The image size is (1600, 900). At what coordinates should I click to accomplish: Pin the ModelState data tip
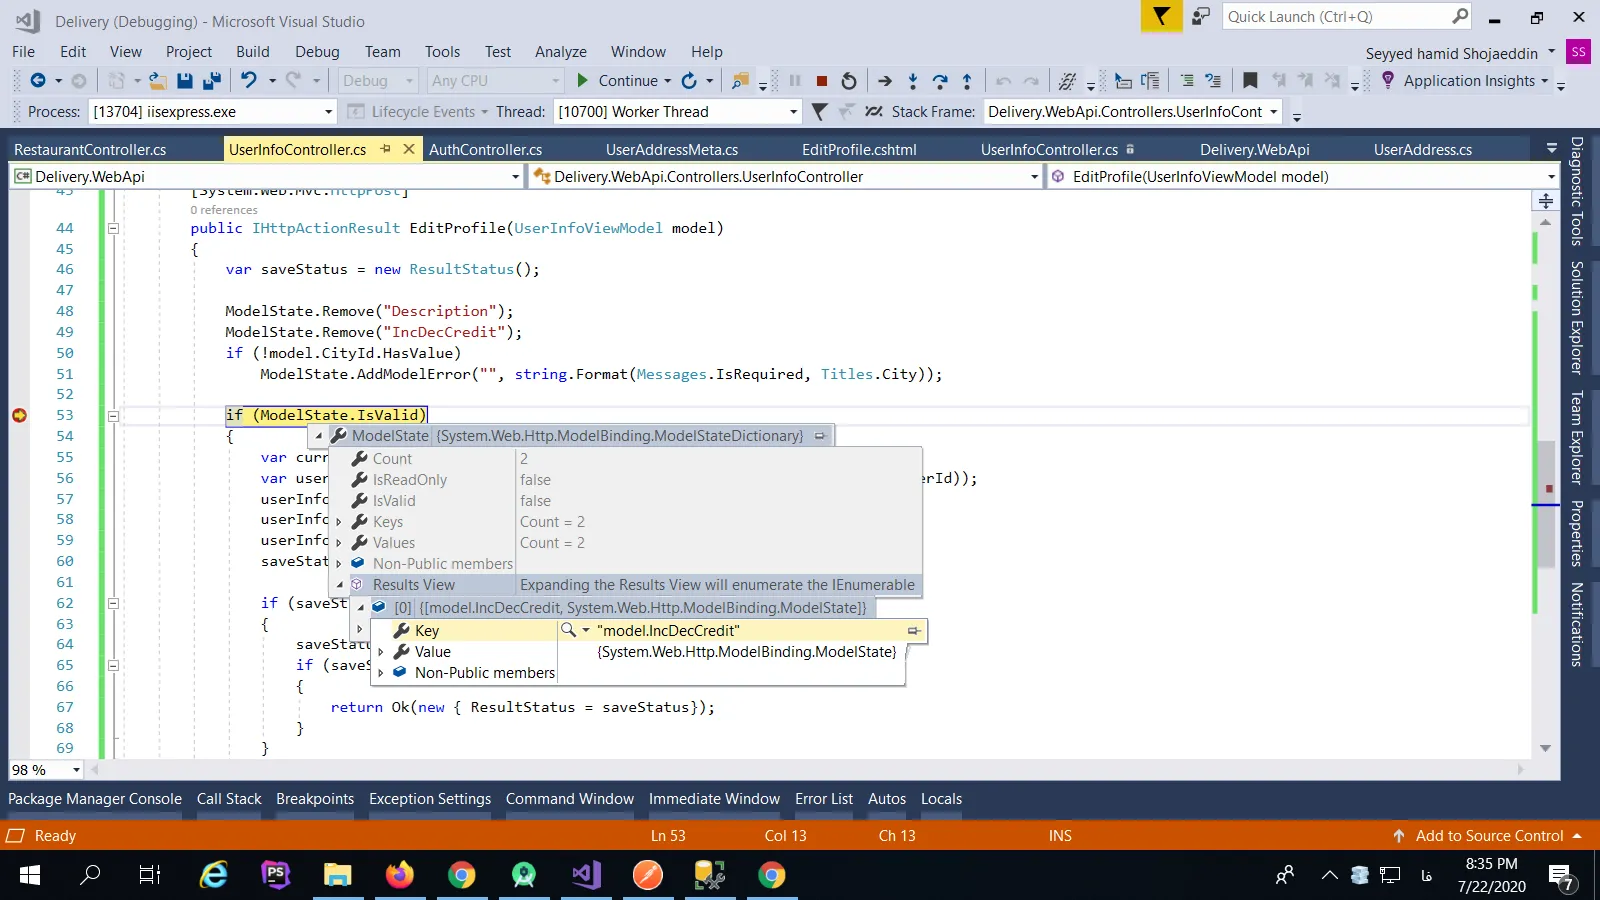coord(820,436)
